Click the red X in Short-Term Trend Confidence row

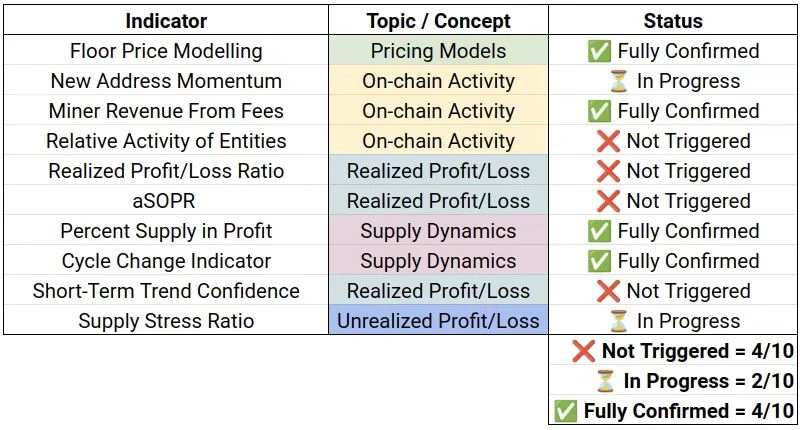608,291
